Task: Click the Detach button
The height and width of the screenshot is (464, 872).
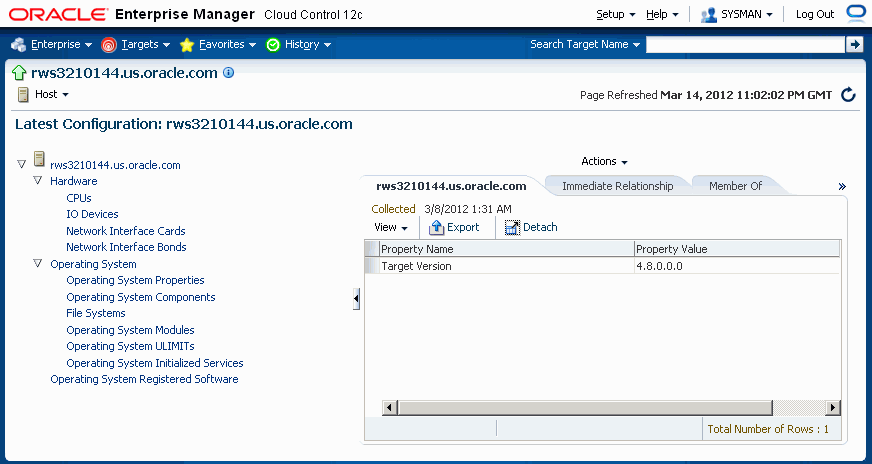Action: (531, 227)
